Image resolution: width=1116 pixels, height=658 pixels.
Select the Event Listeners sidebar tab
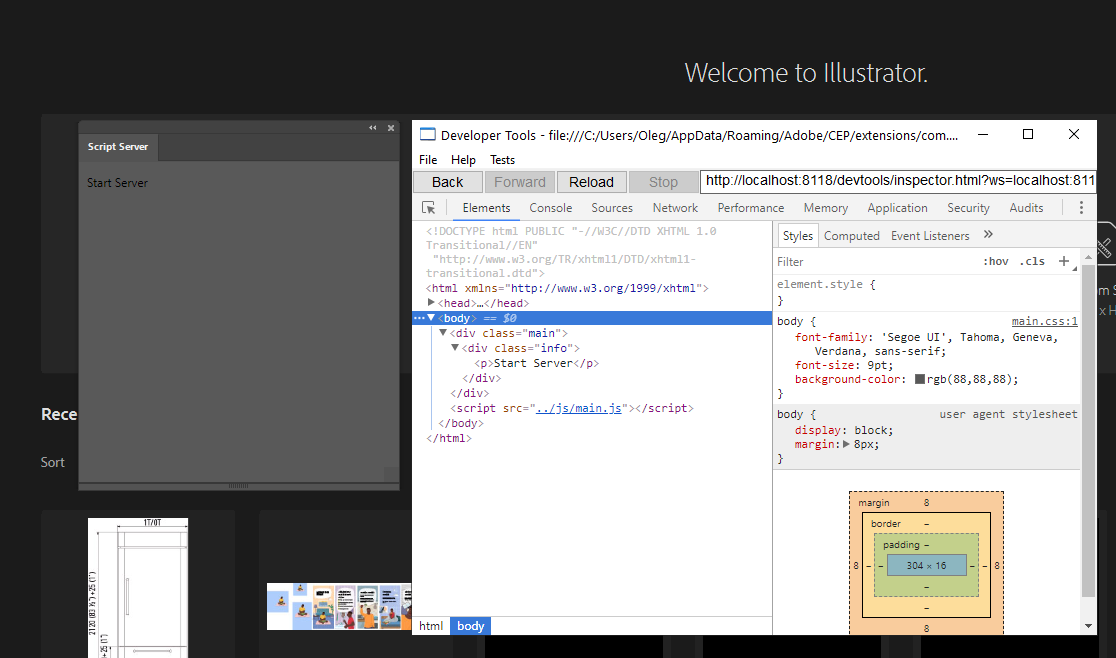[930, 235]
